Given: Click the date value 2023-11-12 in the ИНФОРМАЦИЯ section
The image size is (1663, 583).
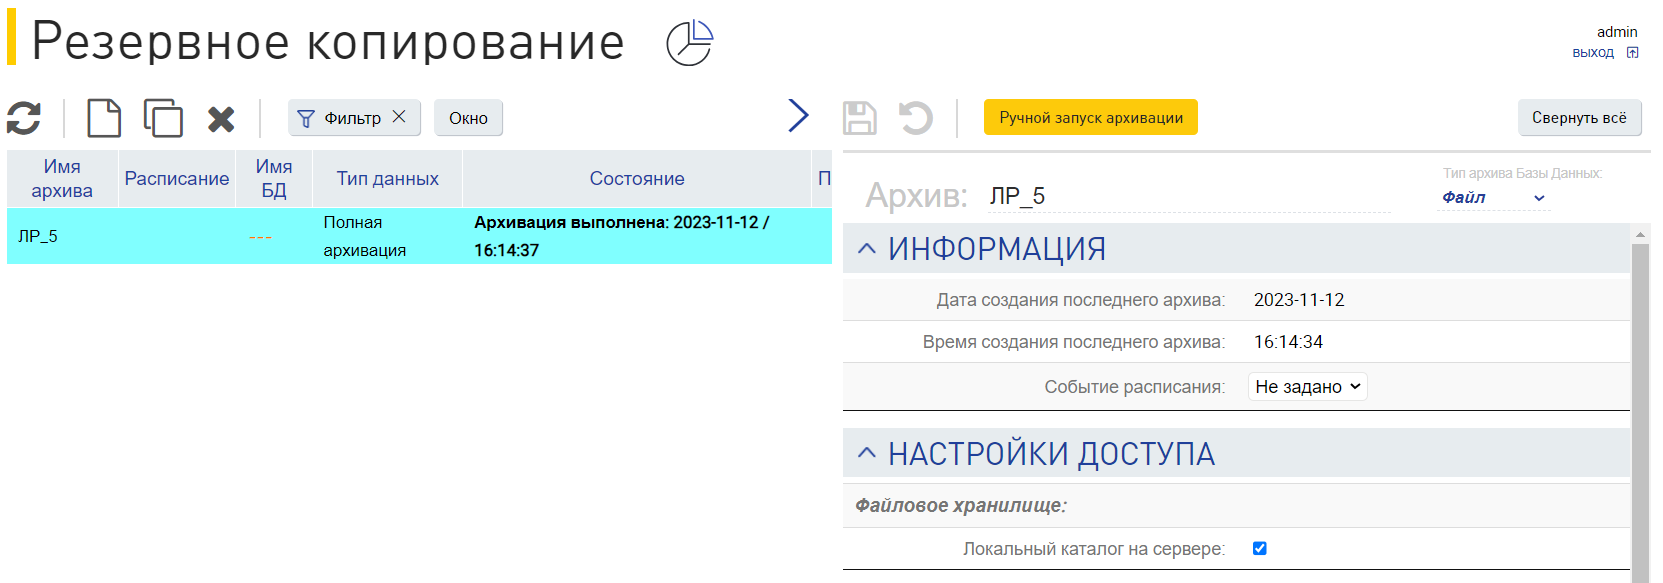Looking at the screenshot, I should coord(1299,300).
